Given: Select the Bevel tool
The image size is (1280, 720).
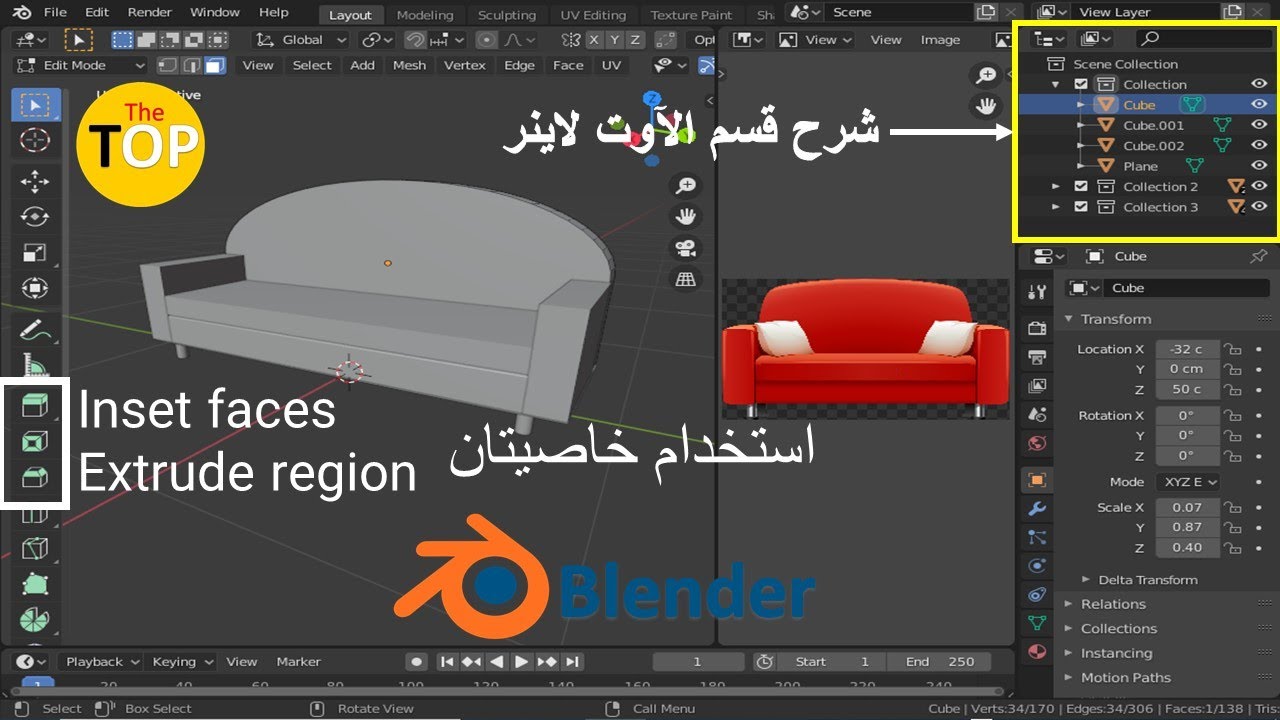Looking at the screenshot, I should (x=35, y=477).
